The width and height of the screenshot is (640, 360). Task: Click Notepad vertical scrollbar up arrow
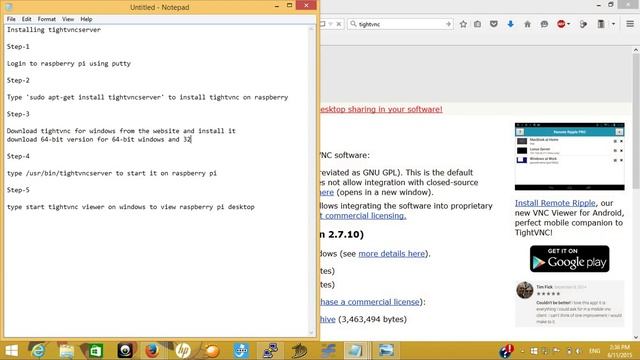[312, 29]
